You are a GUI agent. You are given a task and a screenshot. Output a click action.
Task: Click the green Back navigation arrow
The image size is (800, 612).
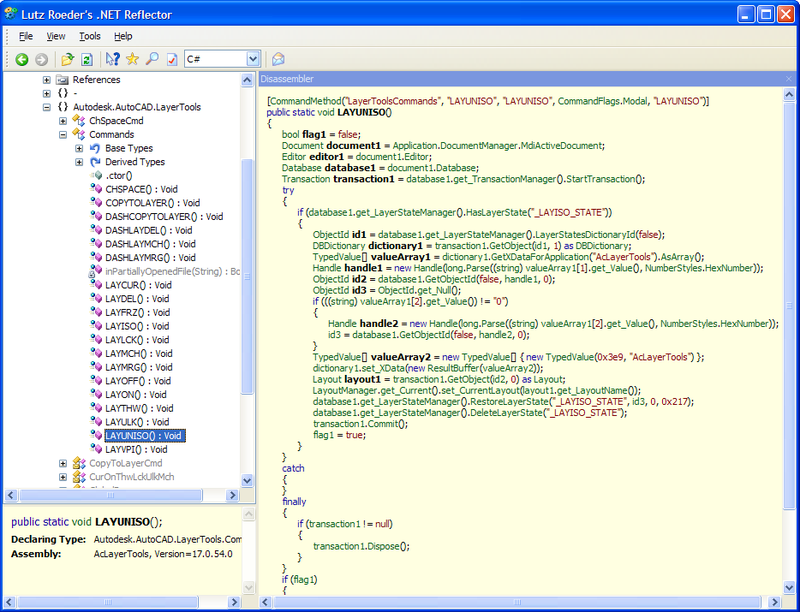click(x=22, y=60)
